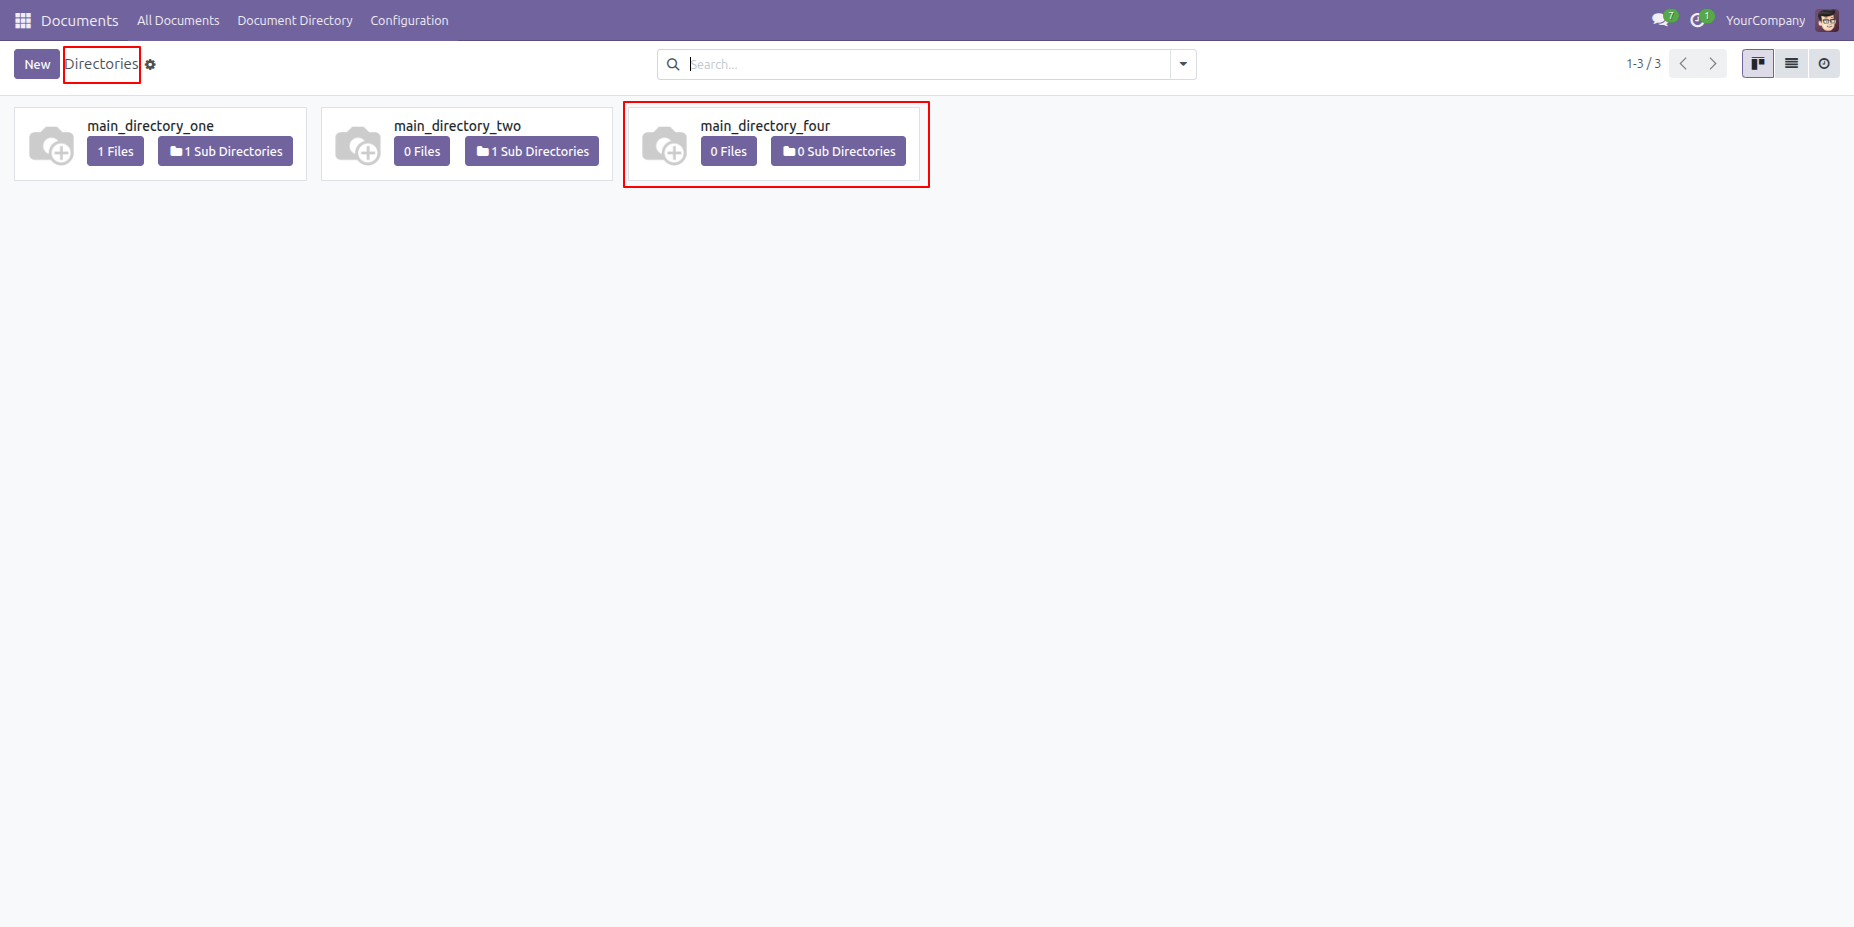Switch to activity view
1854x927 pixels.
tap(1824, 64)
